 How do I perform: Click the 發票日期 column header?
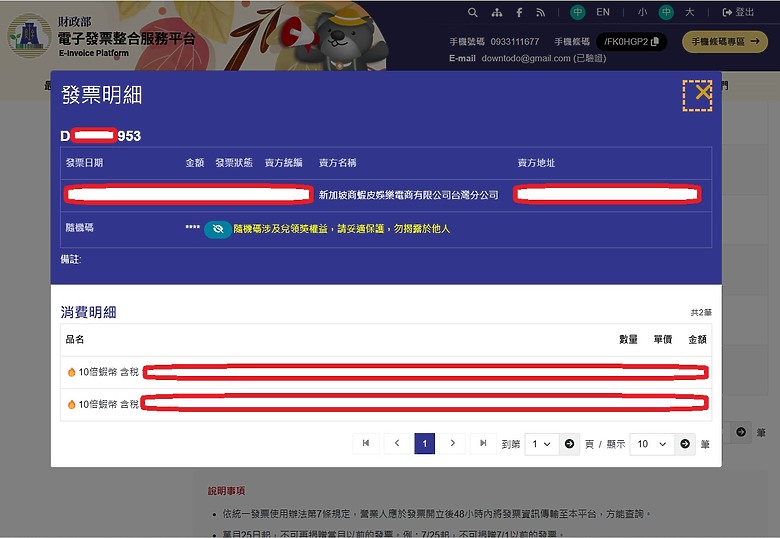pyautogui.click(x=84, y=163)
